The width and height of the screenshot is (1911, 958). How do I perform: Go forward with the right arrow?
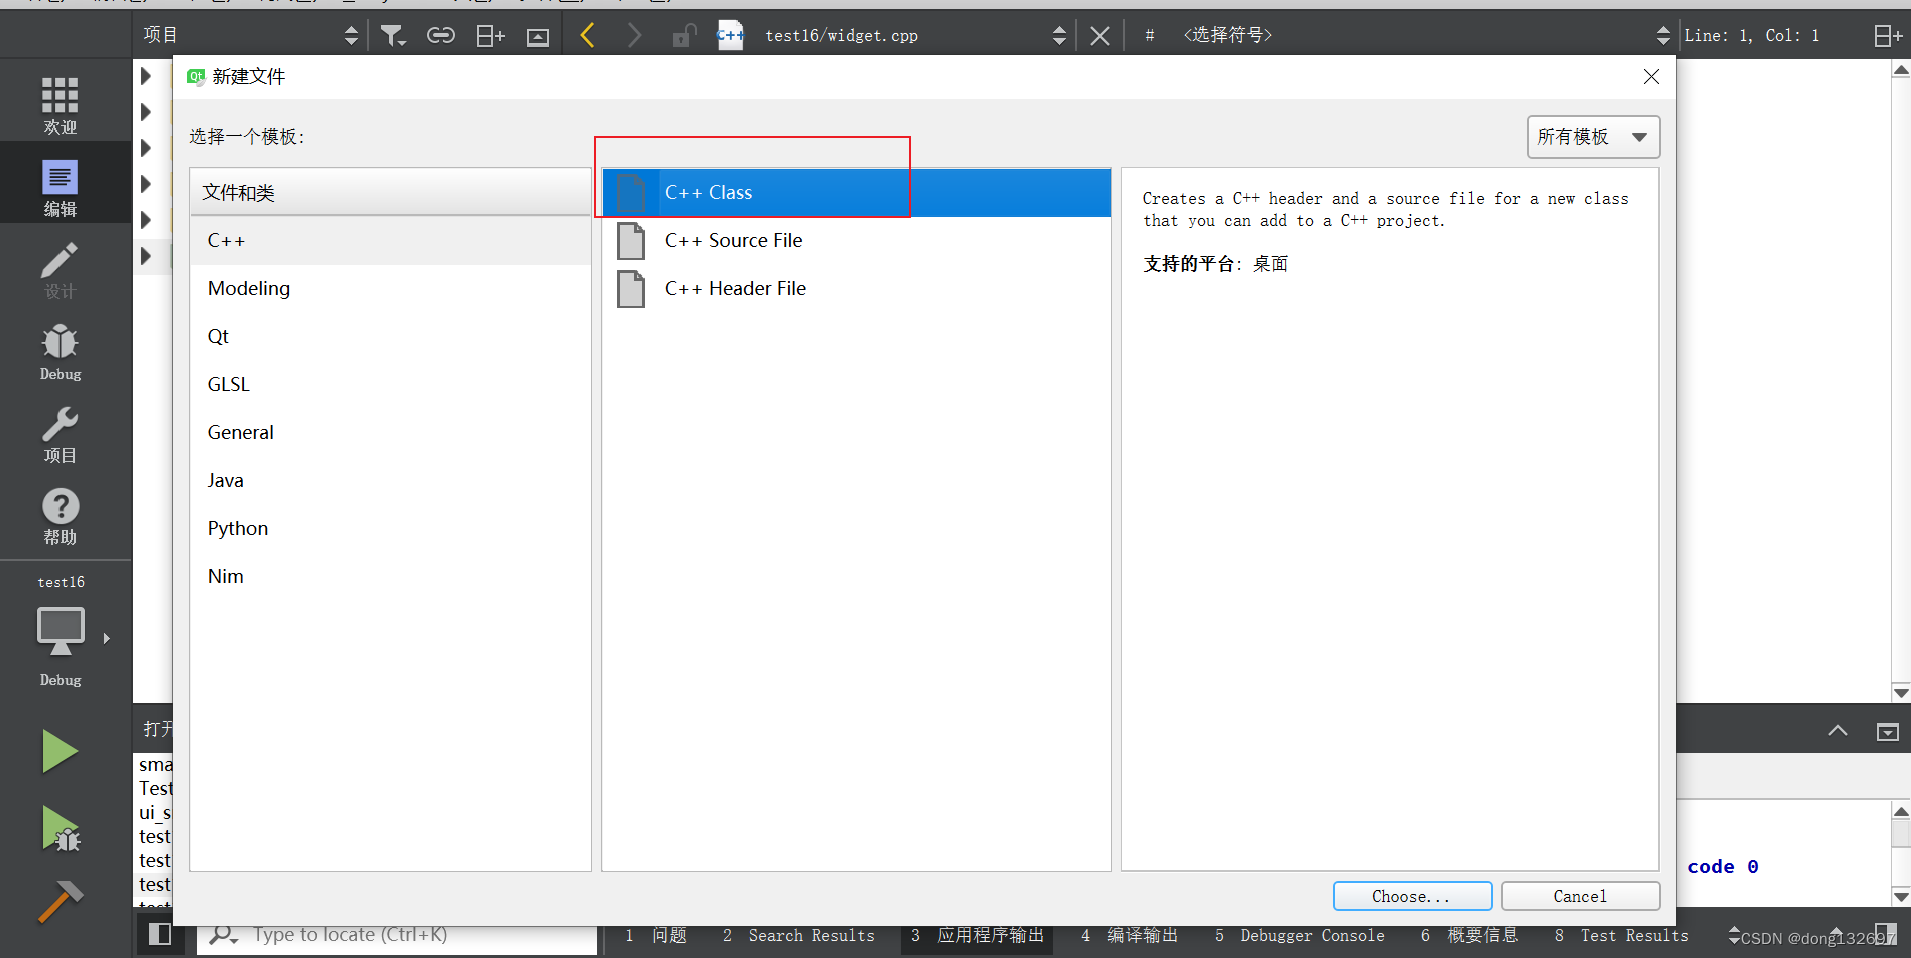[x=634, y=36]
